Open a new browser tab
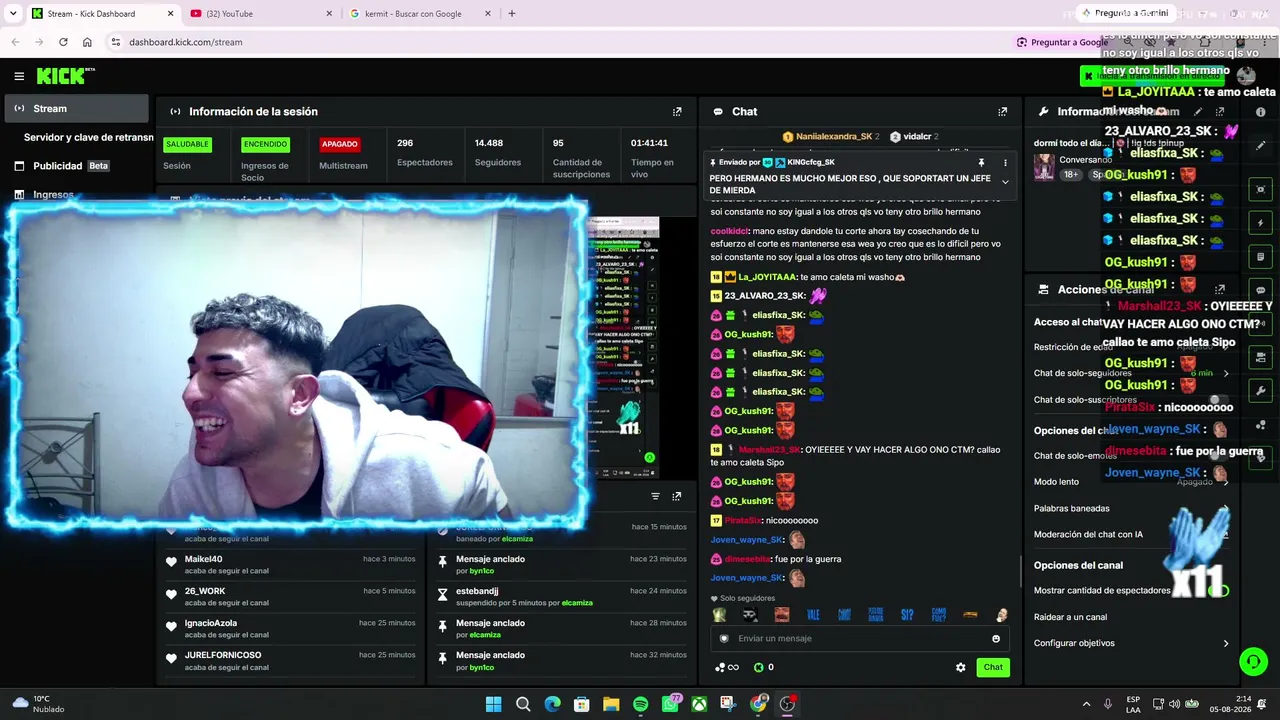1280x720 pixels. (512, 14)
